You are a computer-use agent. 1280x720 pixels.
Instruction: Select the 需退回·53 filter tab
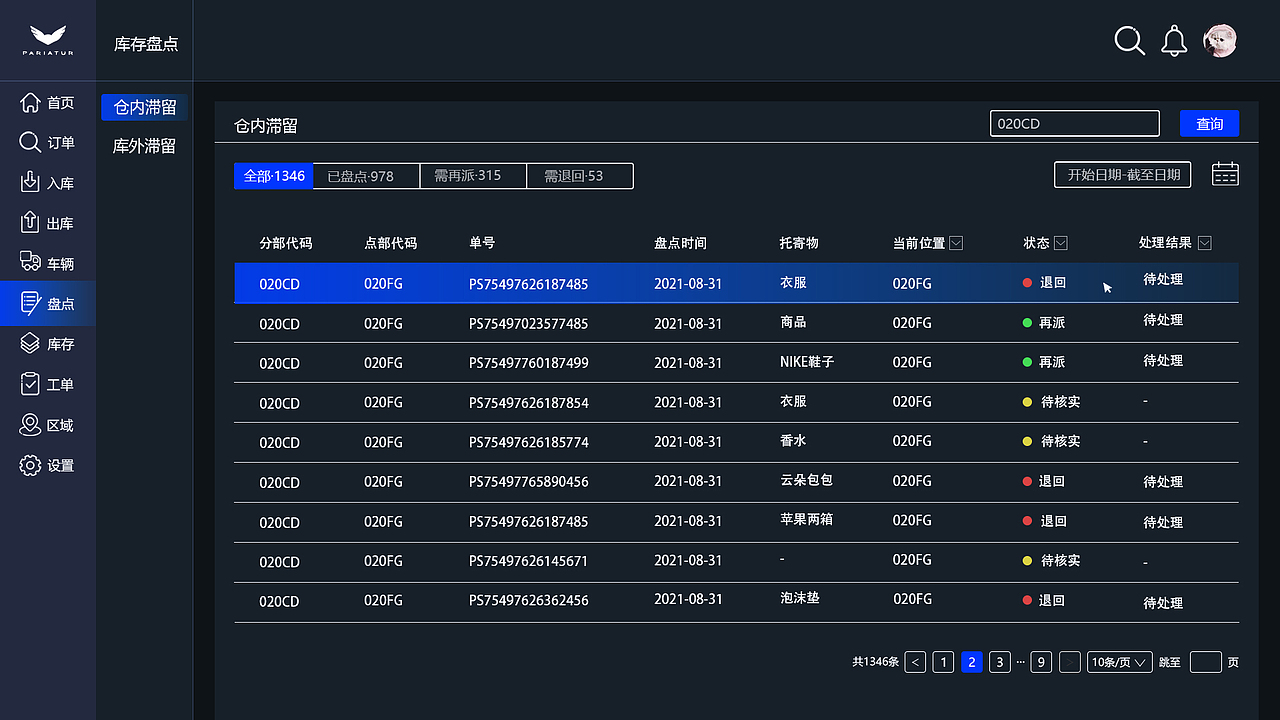click(x=579, y=175)
